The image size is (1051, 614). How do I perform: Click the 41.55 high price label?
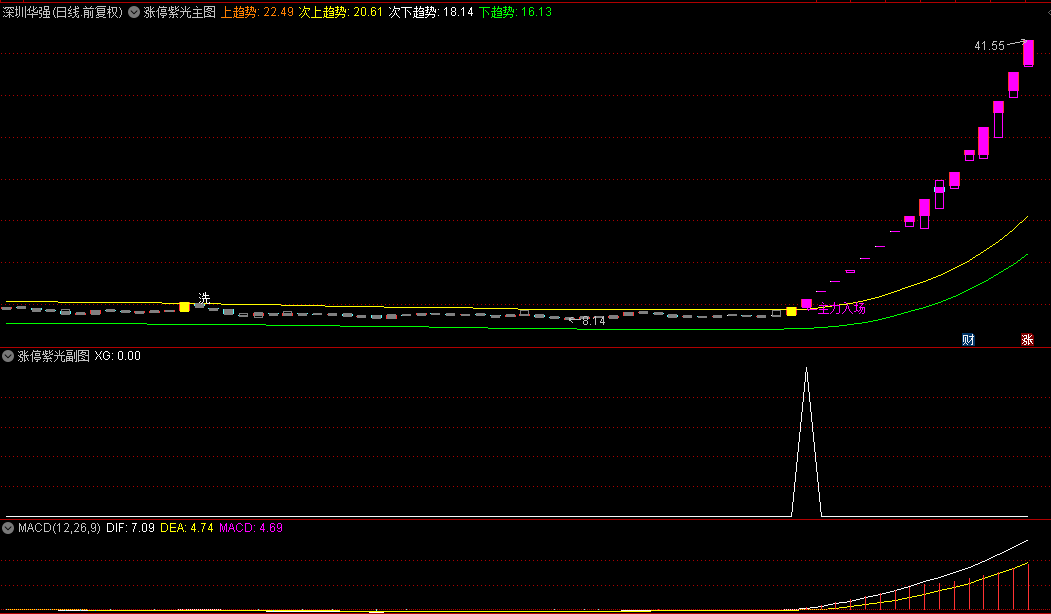click(989, 46)
